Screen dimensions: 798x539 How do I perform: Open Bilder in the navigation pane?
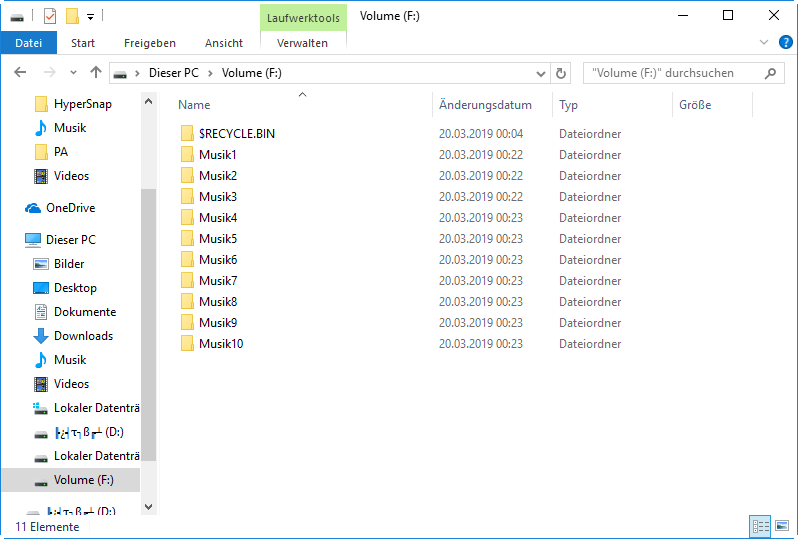click(x=59, y=264)
